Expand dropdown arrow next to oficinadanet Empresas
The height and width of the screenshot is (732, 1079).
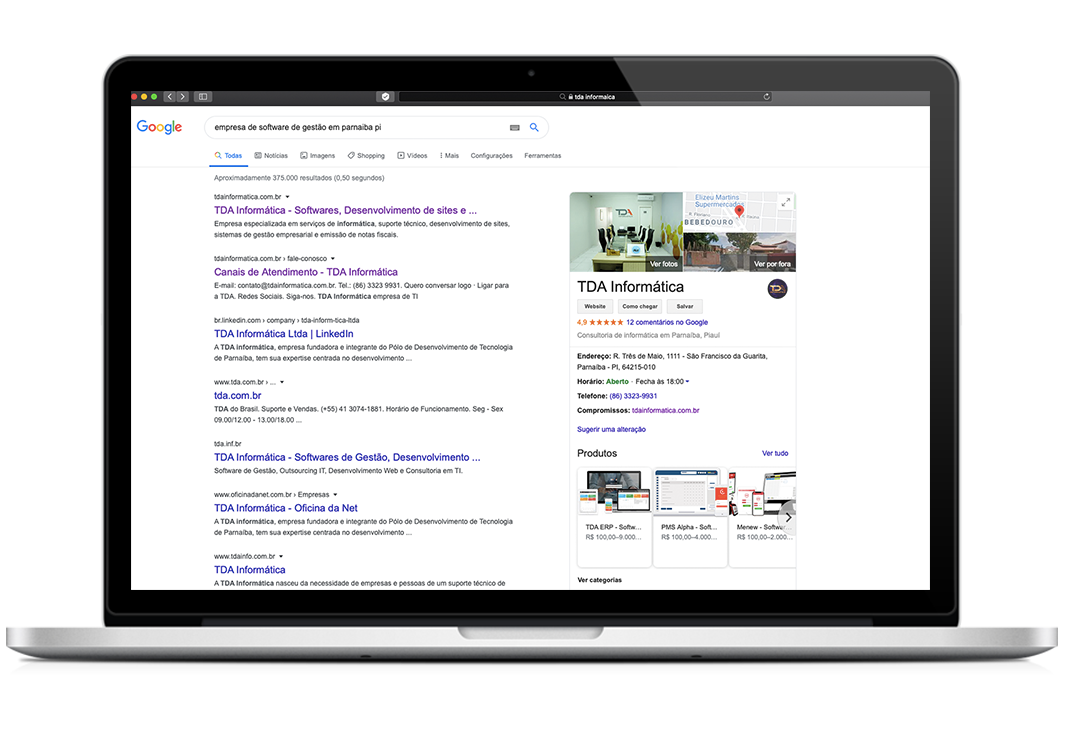(335, 495)
